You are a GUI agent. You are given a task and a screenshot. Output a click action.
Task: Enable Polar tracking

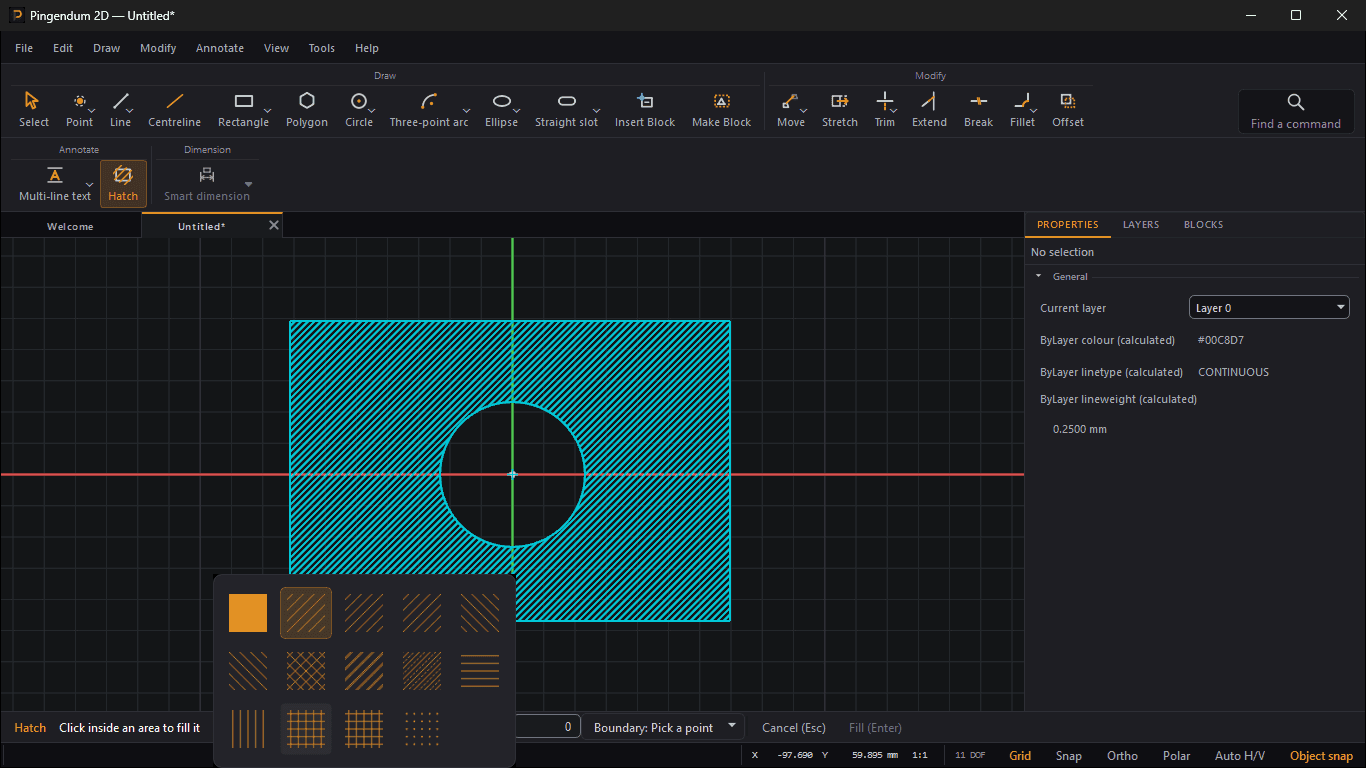[1176, 756]
